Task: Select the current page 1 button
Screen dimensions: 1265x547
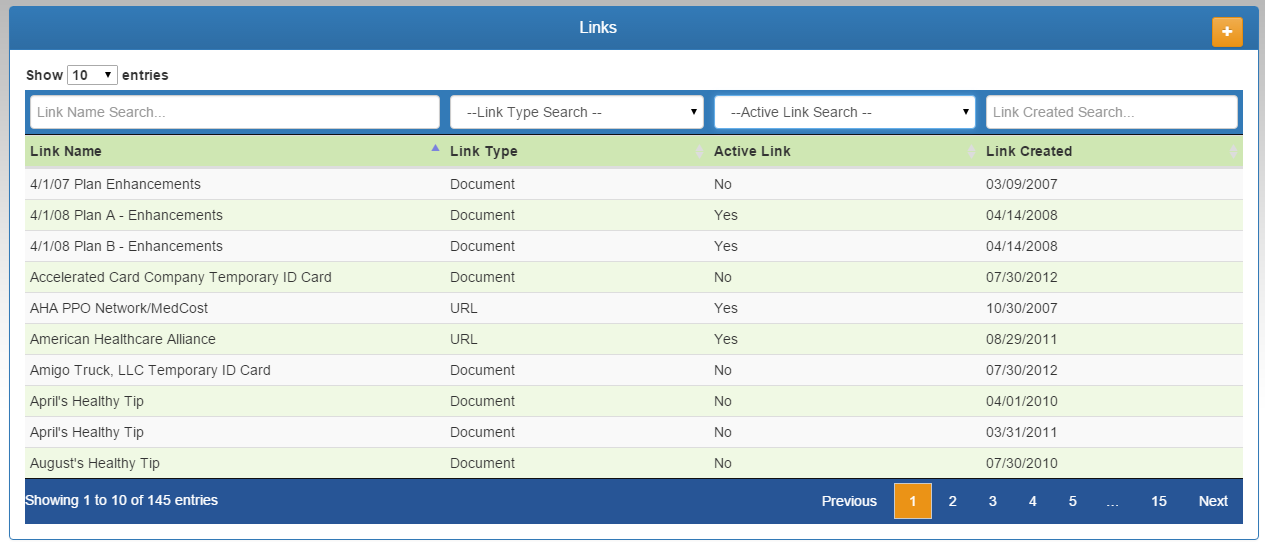Action: (x=913, y=501)
